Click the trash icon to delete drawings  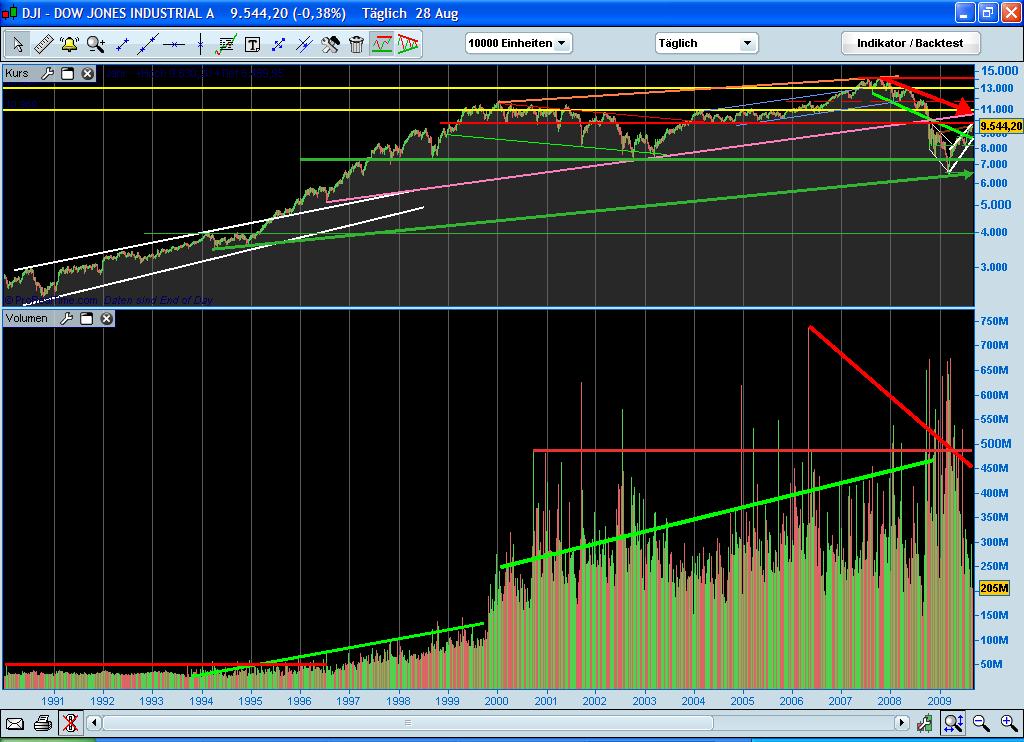pyautogui.click(x=357, y=44)
